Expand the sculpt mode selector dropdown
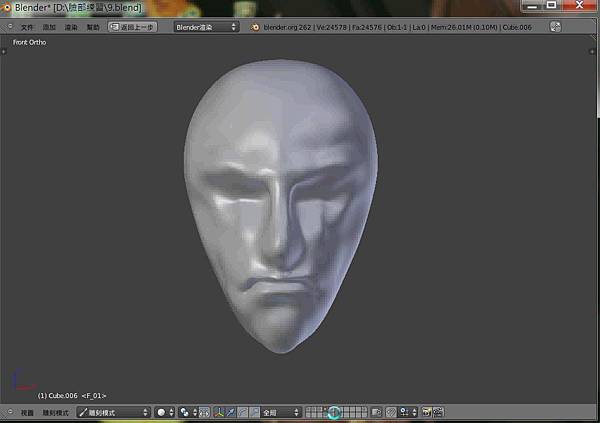The width and height of the screenshot is (600, 423). (x=113, y=412)
